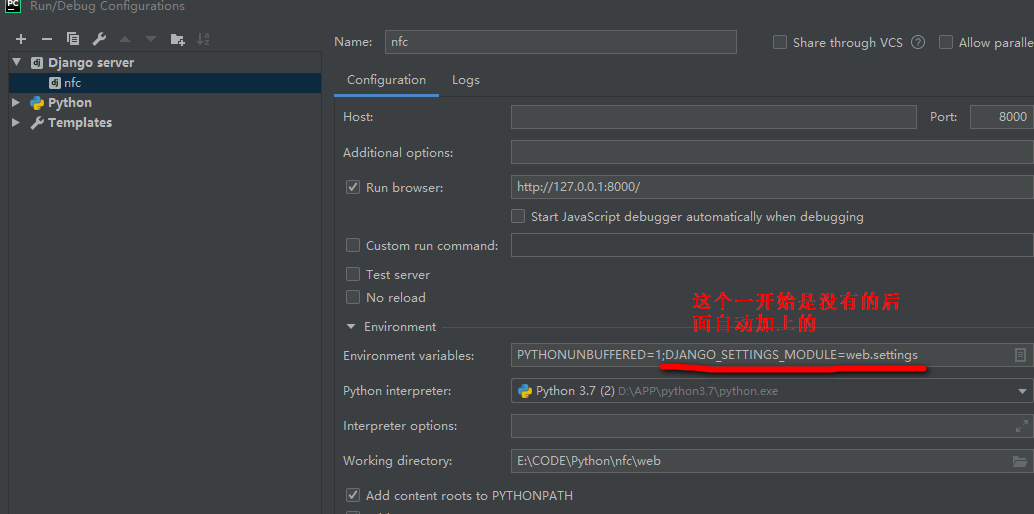The image size is (1034, 514).
Task: Select the Python group in tree
Action: click(x=70, y=103)
